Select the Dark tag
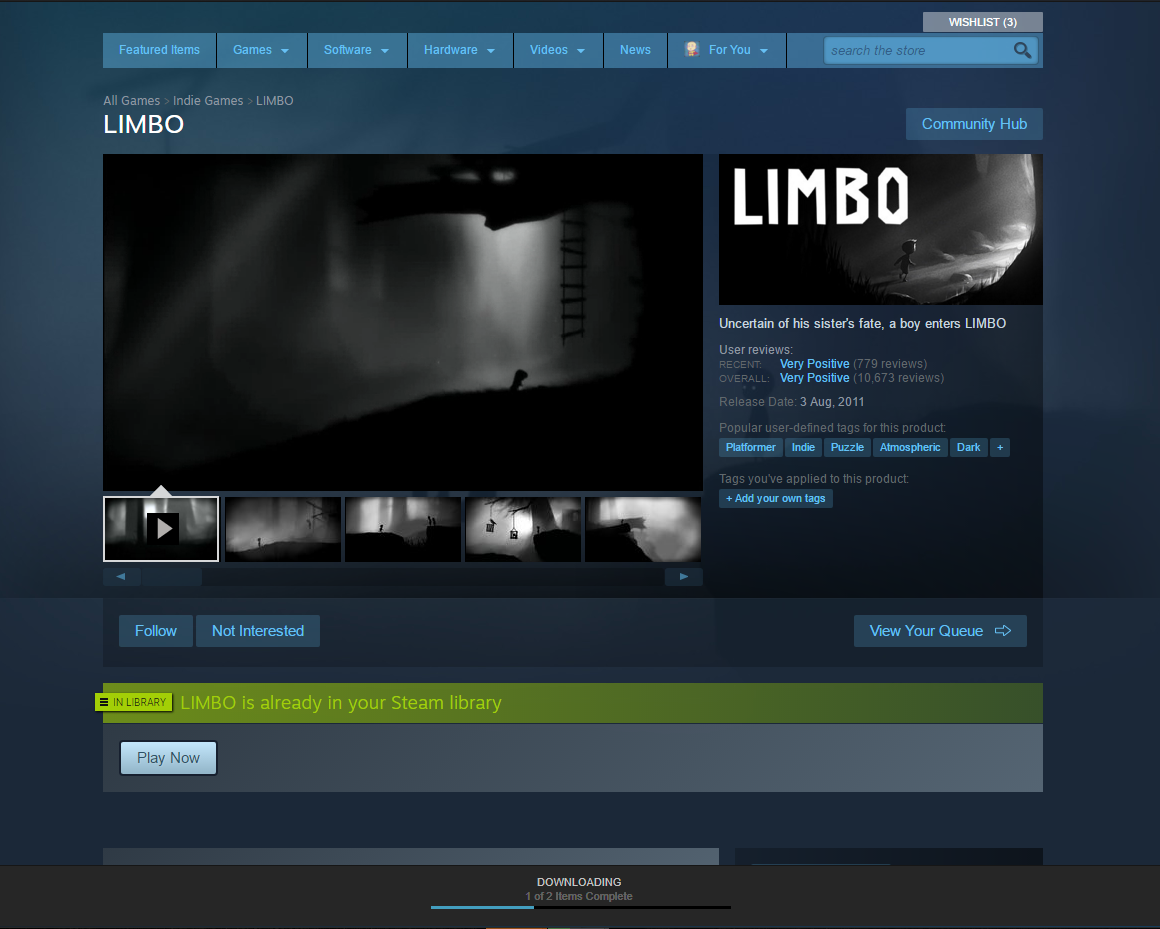 (968, 447)
